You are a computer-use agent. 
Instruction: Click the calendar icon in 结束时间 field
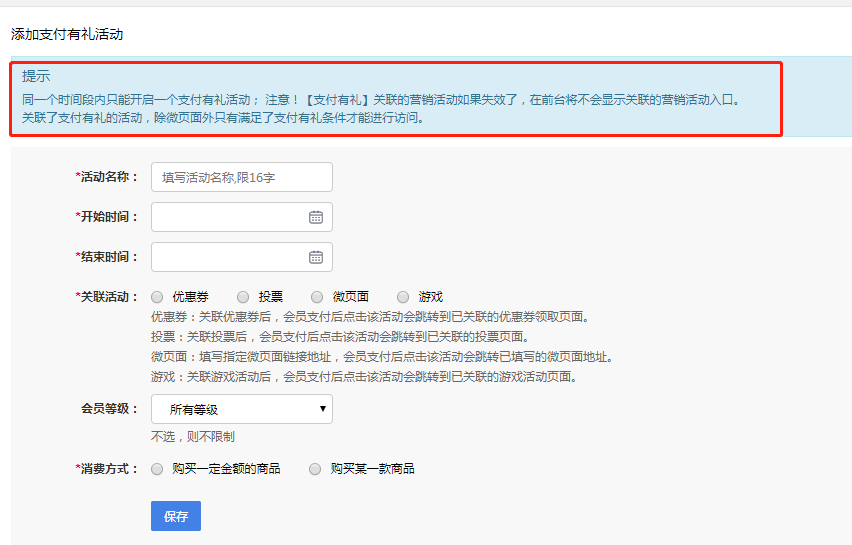(x=316, y=257)
